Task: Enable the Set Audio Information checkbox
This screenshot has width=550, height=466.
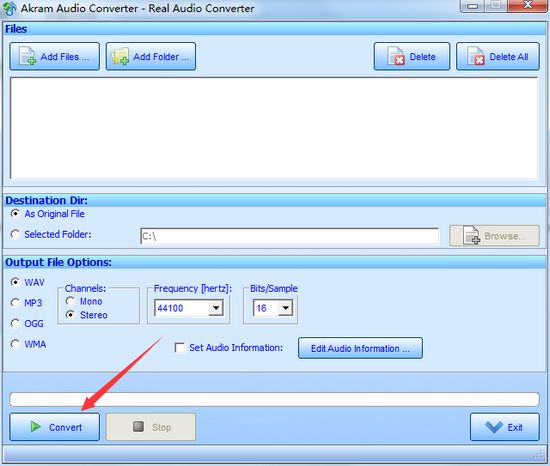Action: click(180, 347)
